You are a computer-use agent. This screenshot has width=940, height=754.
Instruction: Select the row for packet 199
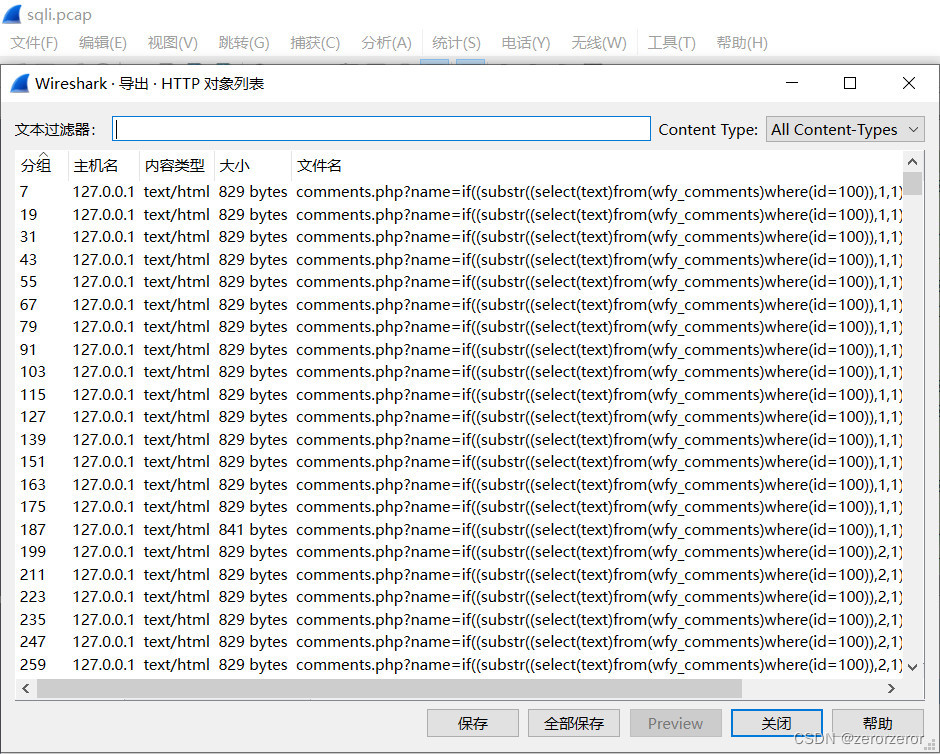pyautogui.click(x=459, y=551)
